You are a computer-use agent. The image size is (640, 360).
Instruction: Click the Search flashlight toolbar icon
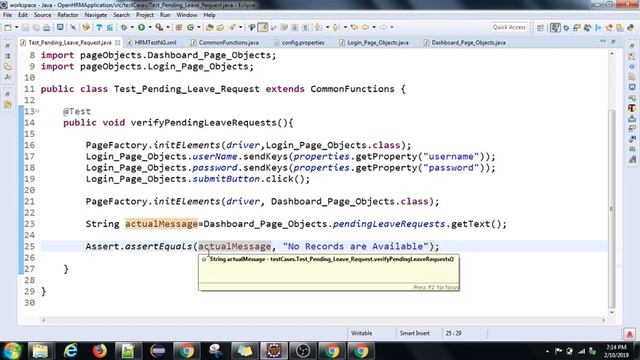pos(232,27)
